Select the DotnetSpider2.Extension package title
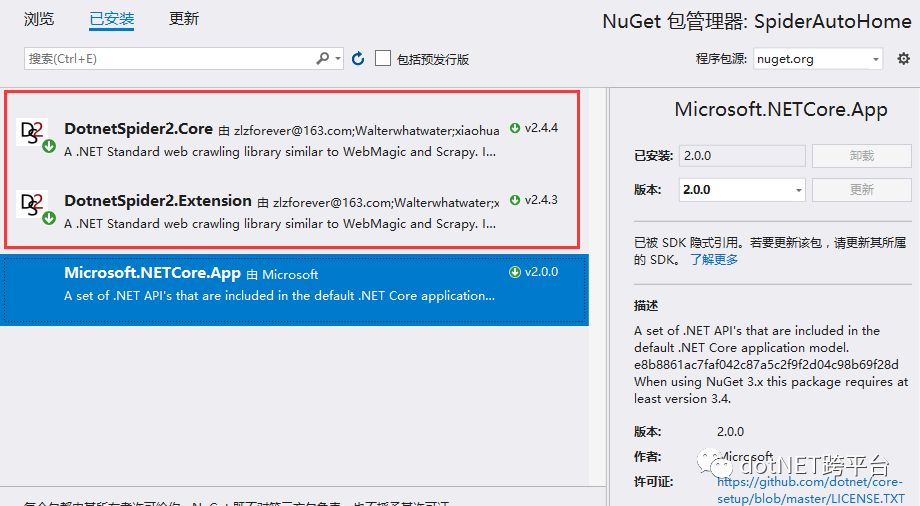The width and height of the screenshot is (920, 506). point(158,201)
